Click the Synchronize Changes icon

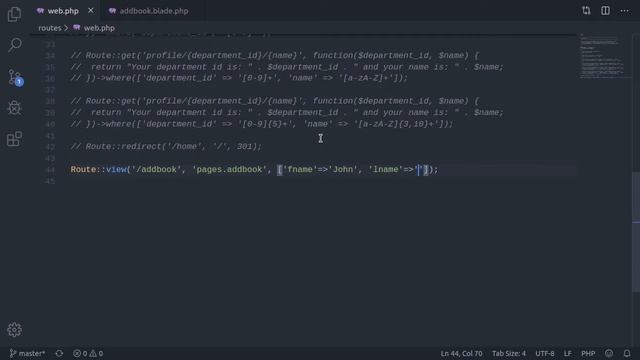click(59, 353)
